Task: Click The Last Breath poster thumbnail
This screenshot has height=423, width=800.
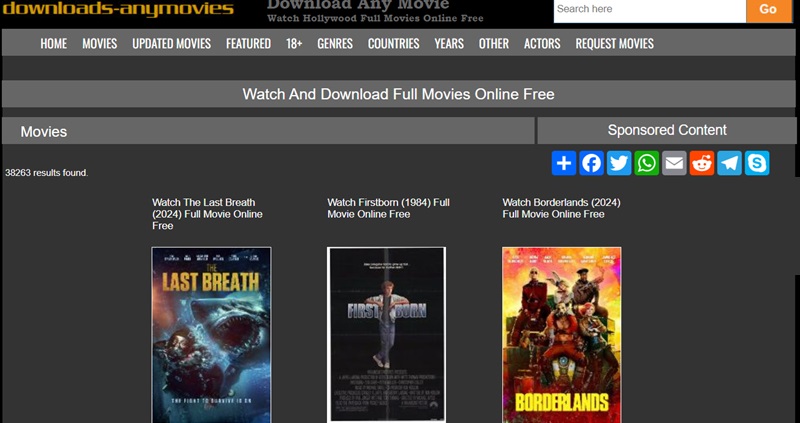Action: pos(211,335)
